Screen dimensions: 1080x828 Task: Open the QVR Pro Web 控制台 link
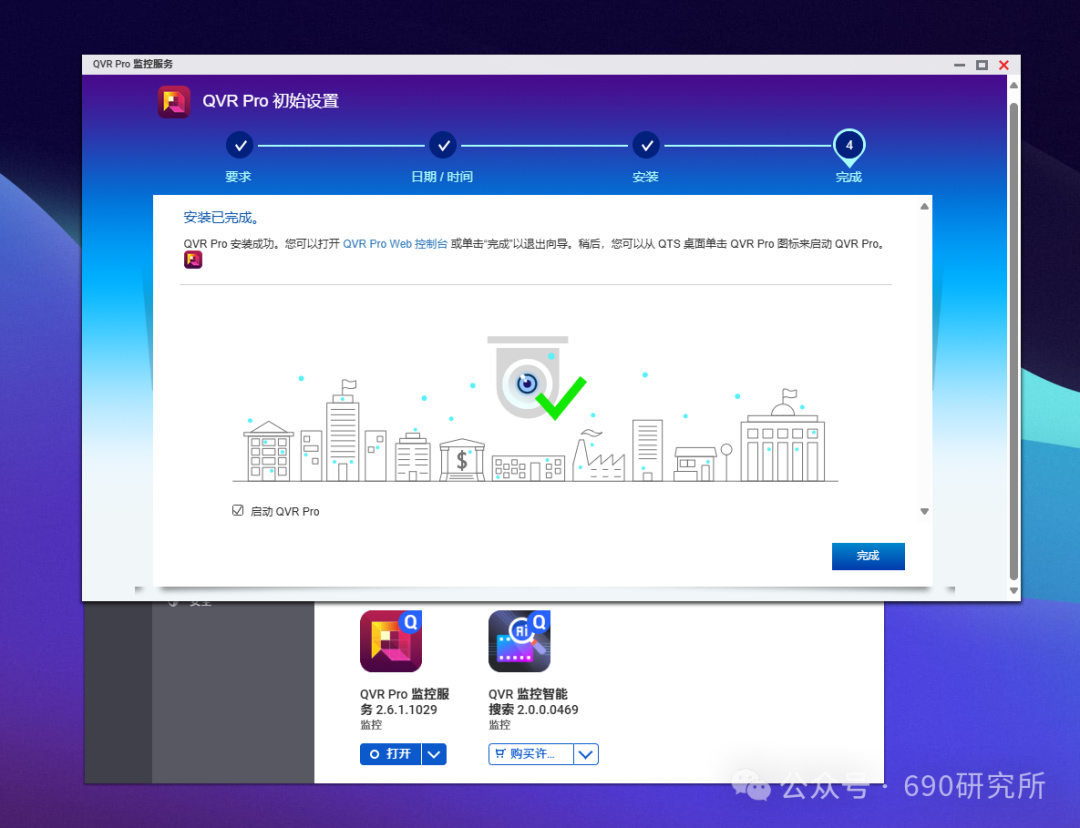point(395,244)
